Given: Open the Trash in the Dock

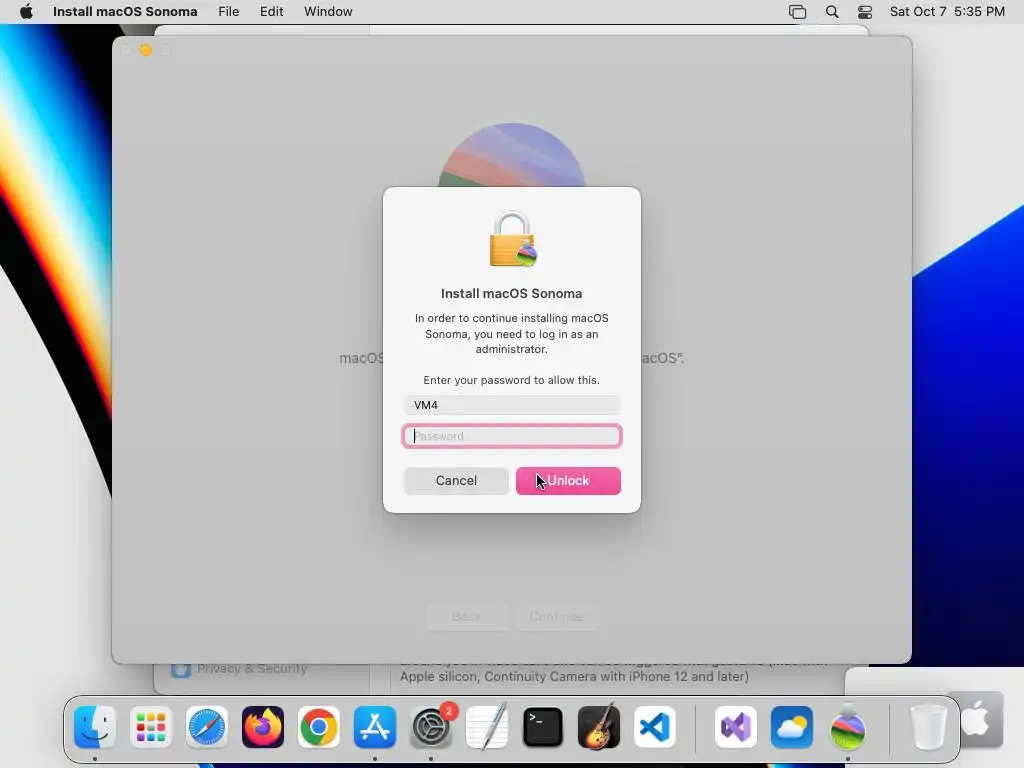Looking at the screenshot, I should pyautogui.click(x=928, y=727).
